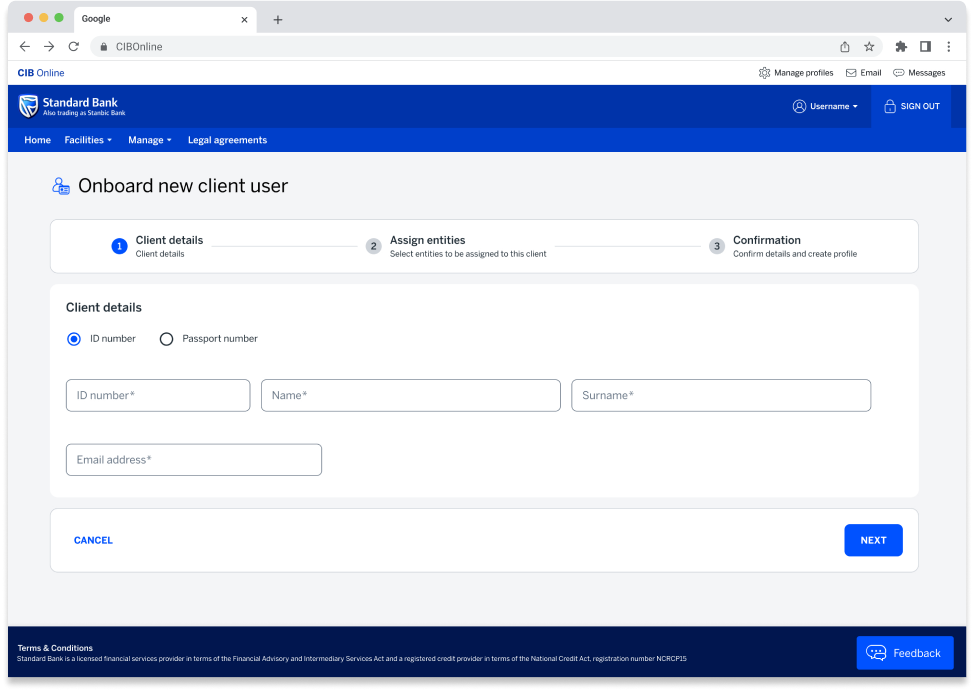Bookmark page using star icon

869,47
